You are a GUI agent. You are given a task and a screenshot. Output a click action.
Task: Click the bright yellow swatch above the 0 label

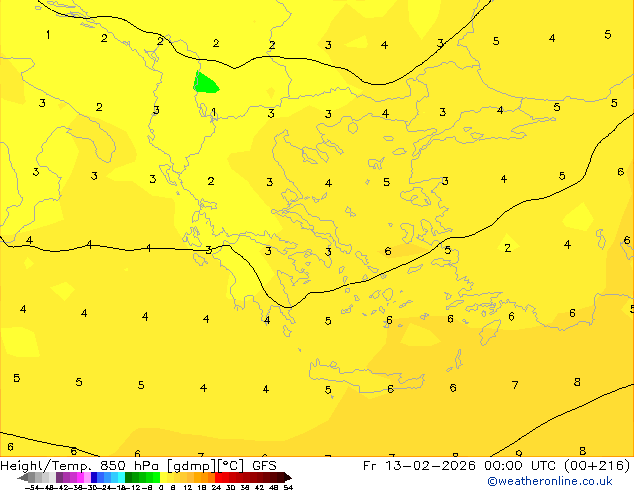(163, 477)
